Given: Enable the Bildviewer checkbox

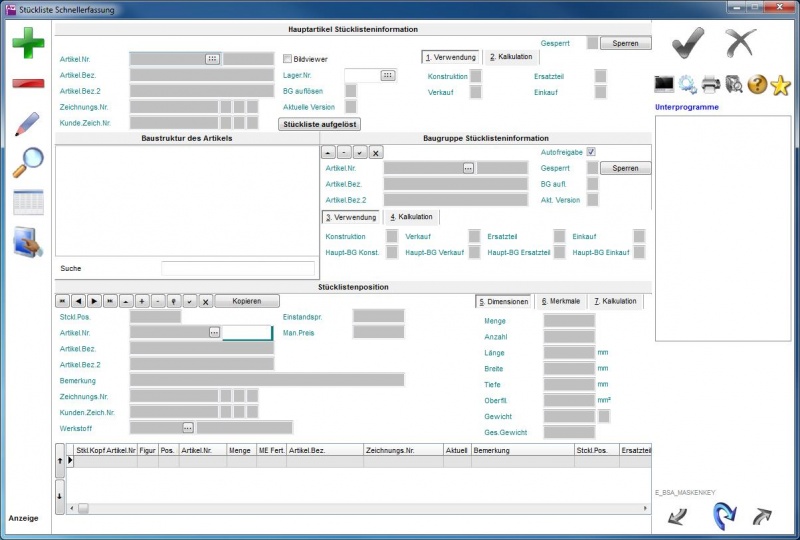Looking at the screenshot, I should coord(287,59).
